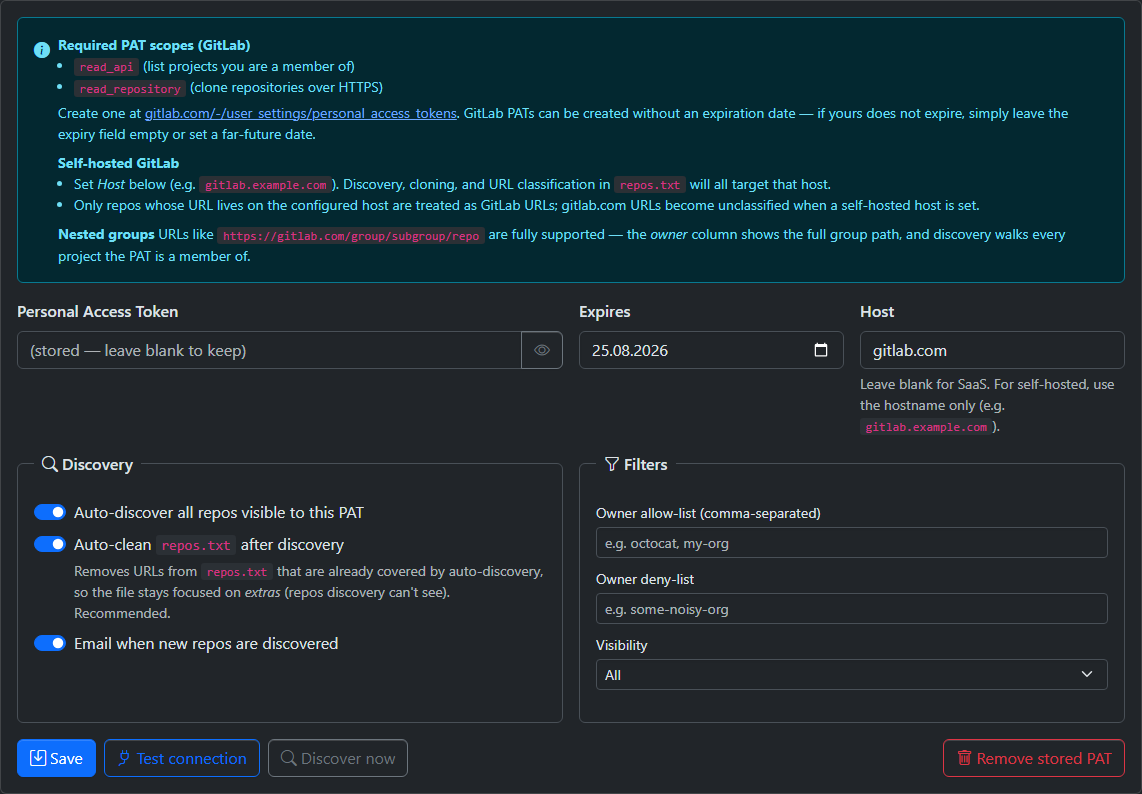This screenshot has width=1142, height=794.
Task: Click the Visibility label
Action: [621, 645]
